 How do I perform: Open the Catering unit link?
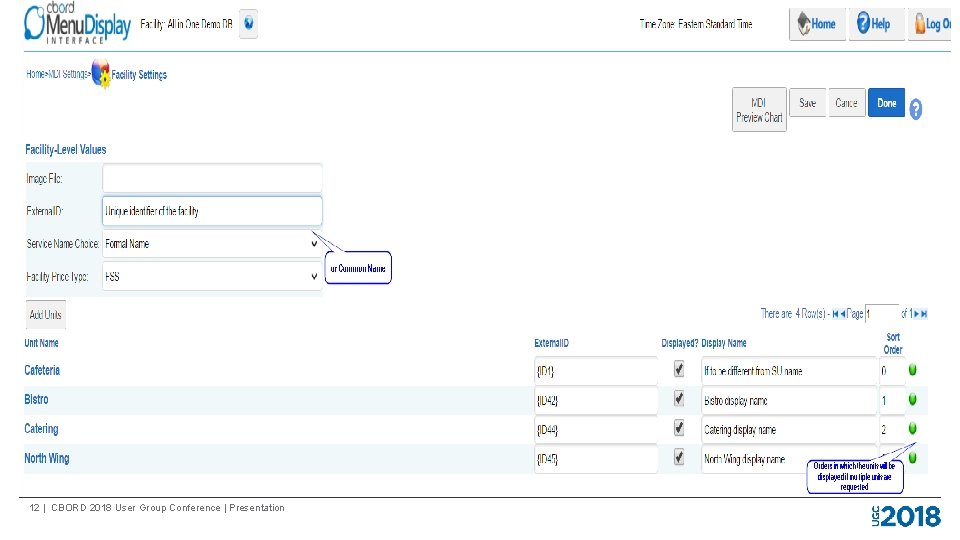[41, 429]
